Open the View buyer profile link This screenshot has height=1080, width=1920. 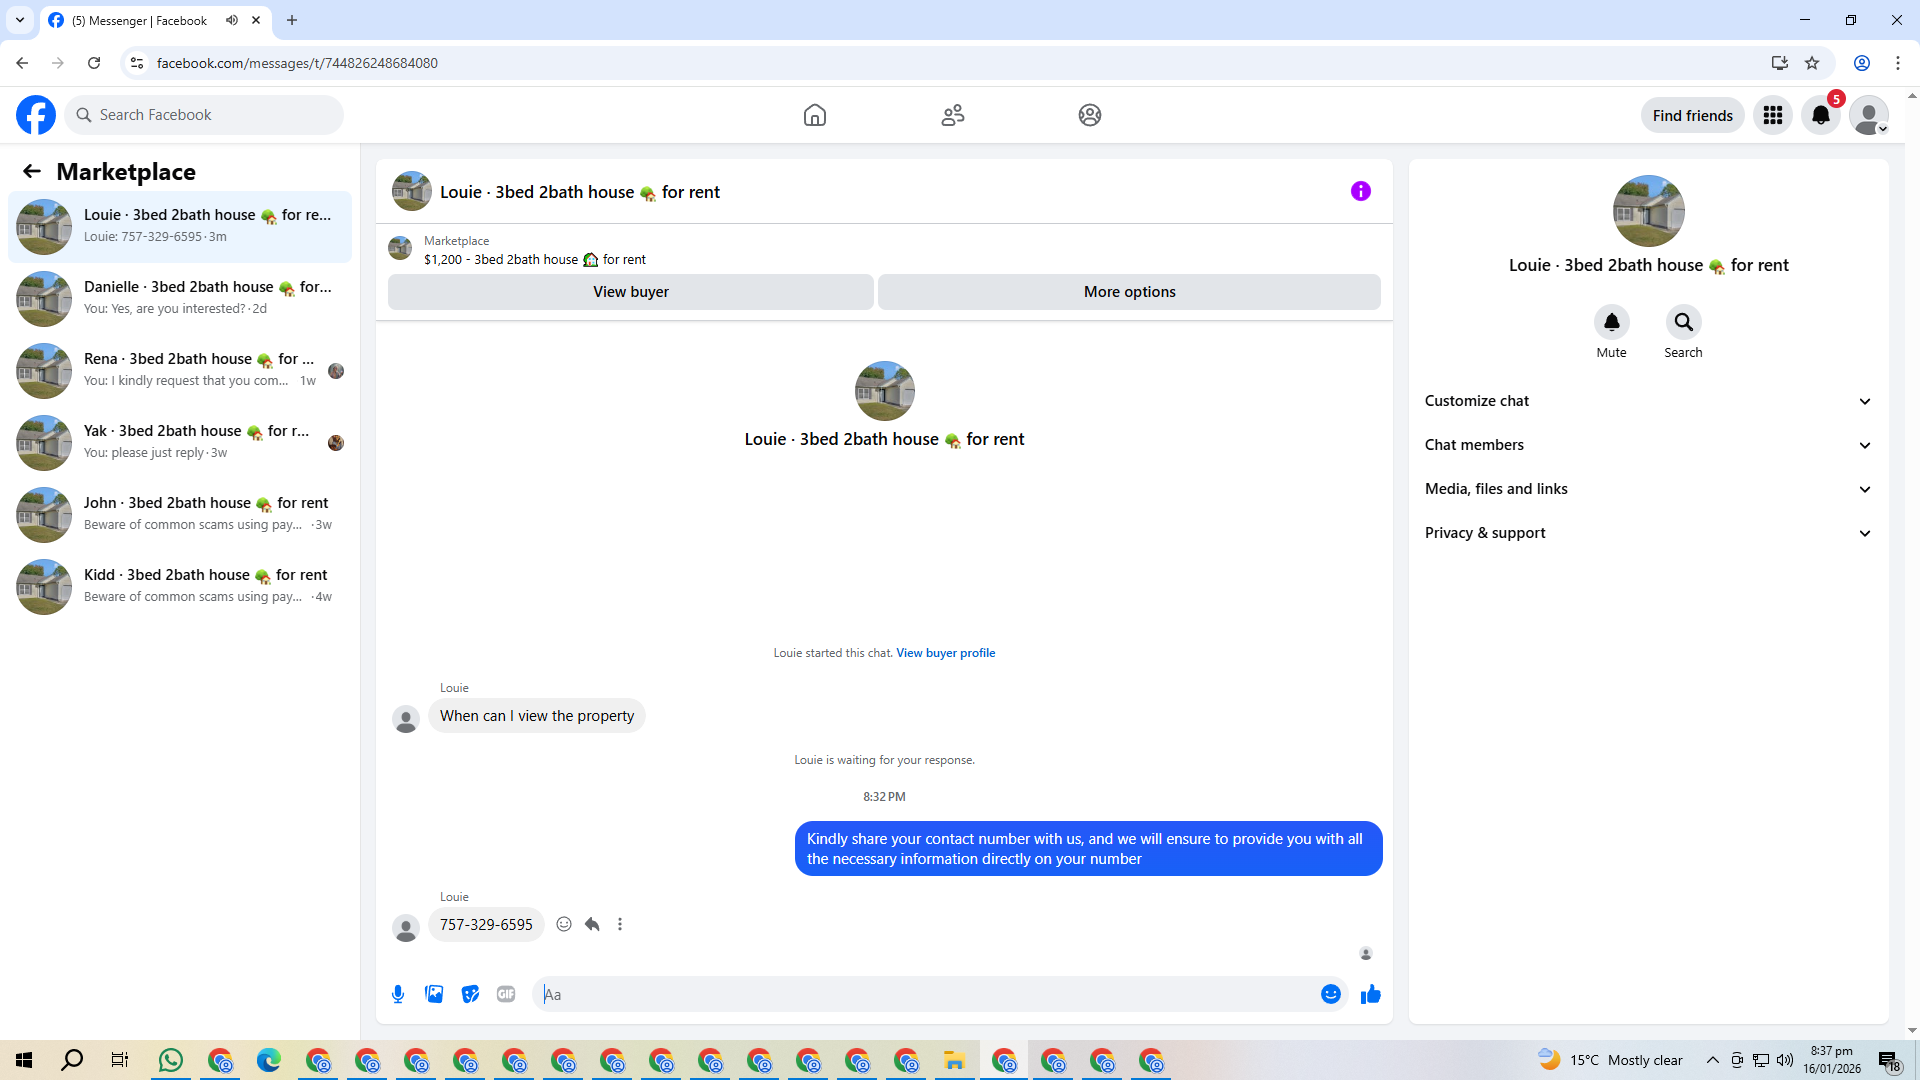click(945, 653)
